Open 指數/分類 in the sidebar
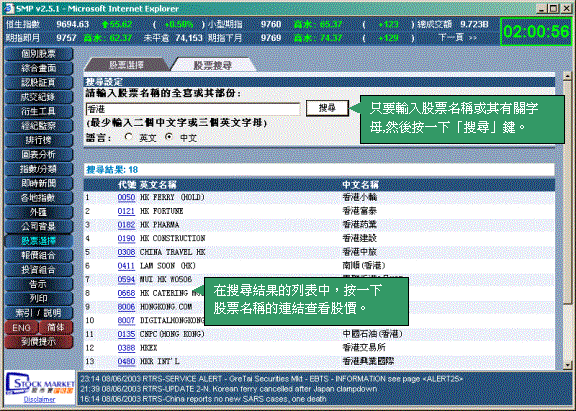The height and width of the screenshot is (411, 576). [39, 169]
